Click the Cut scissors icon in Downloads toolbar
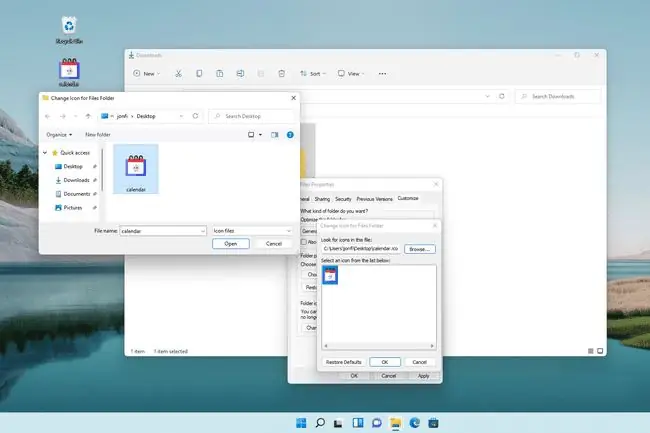 point(178,74)
